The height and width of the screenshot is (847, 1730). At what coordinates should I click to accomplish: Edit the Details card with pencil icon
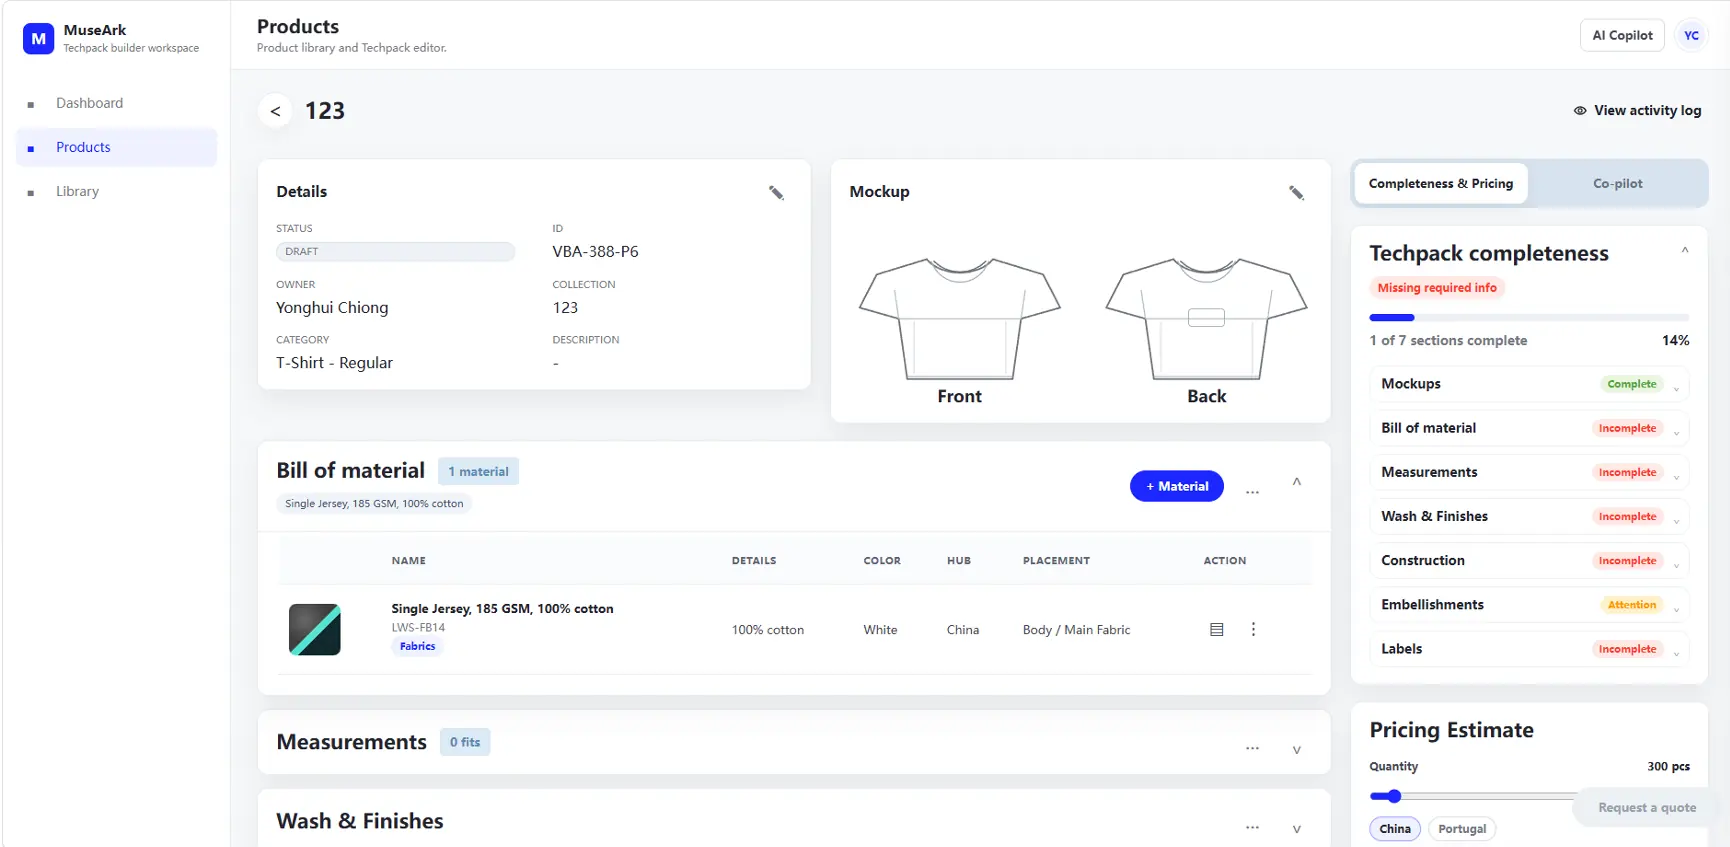pos(776,192)
